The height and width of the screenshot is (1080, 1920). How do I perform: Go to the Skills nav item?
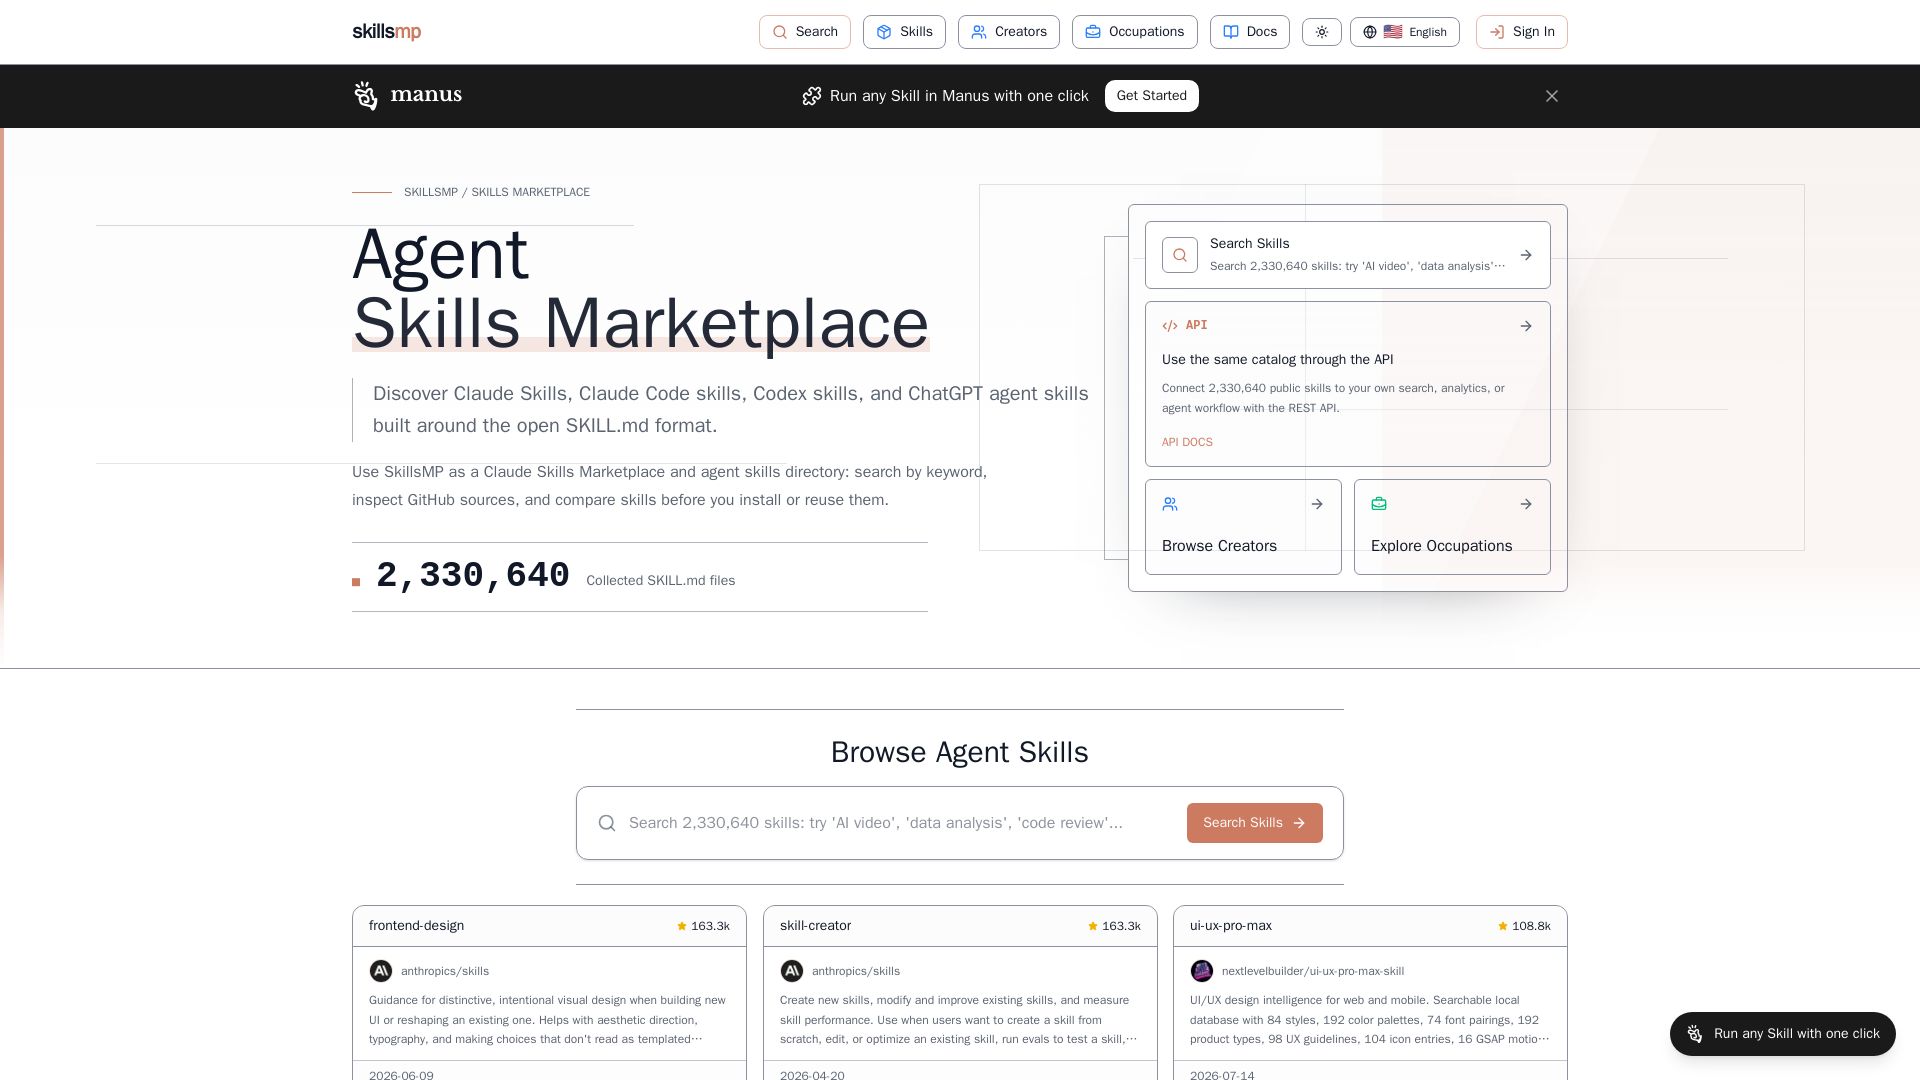tap(904, 32)
